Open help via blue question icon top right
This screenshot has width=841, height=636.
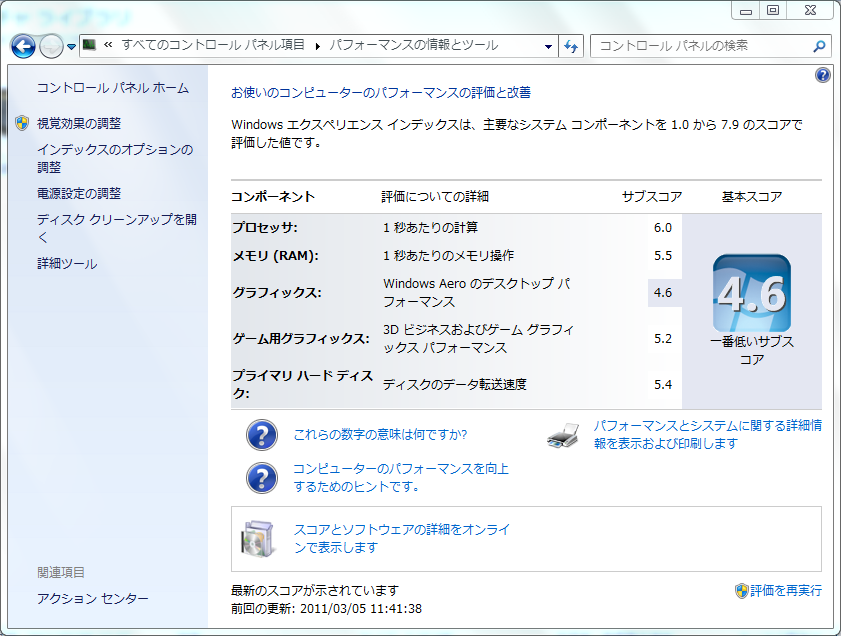[x=823, y=75]
